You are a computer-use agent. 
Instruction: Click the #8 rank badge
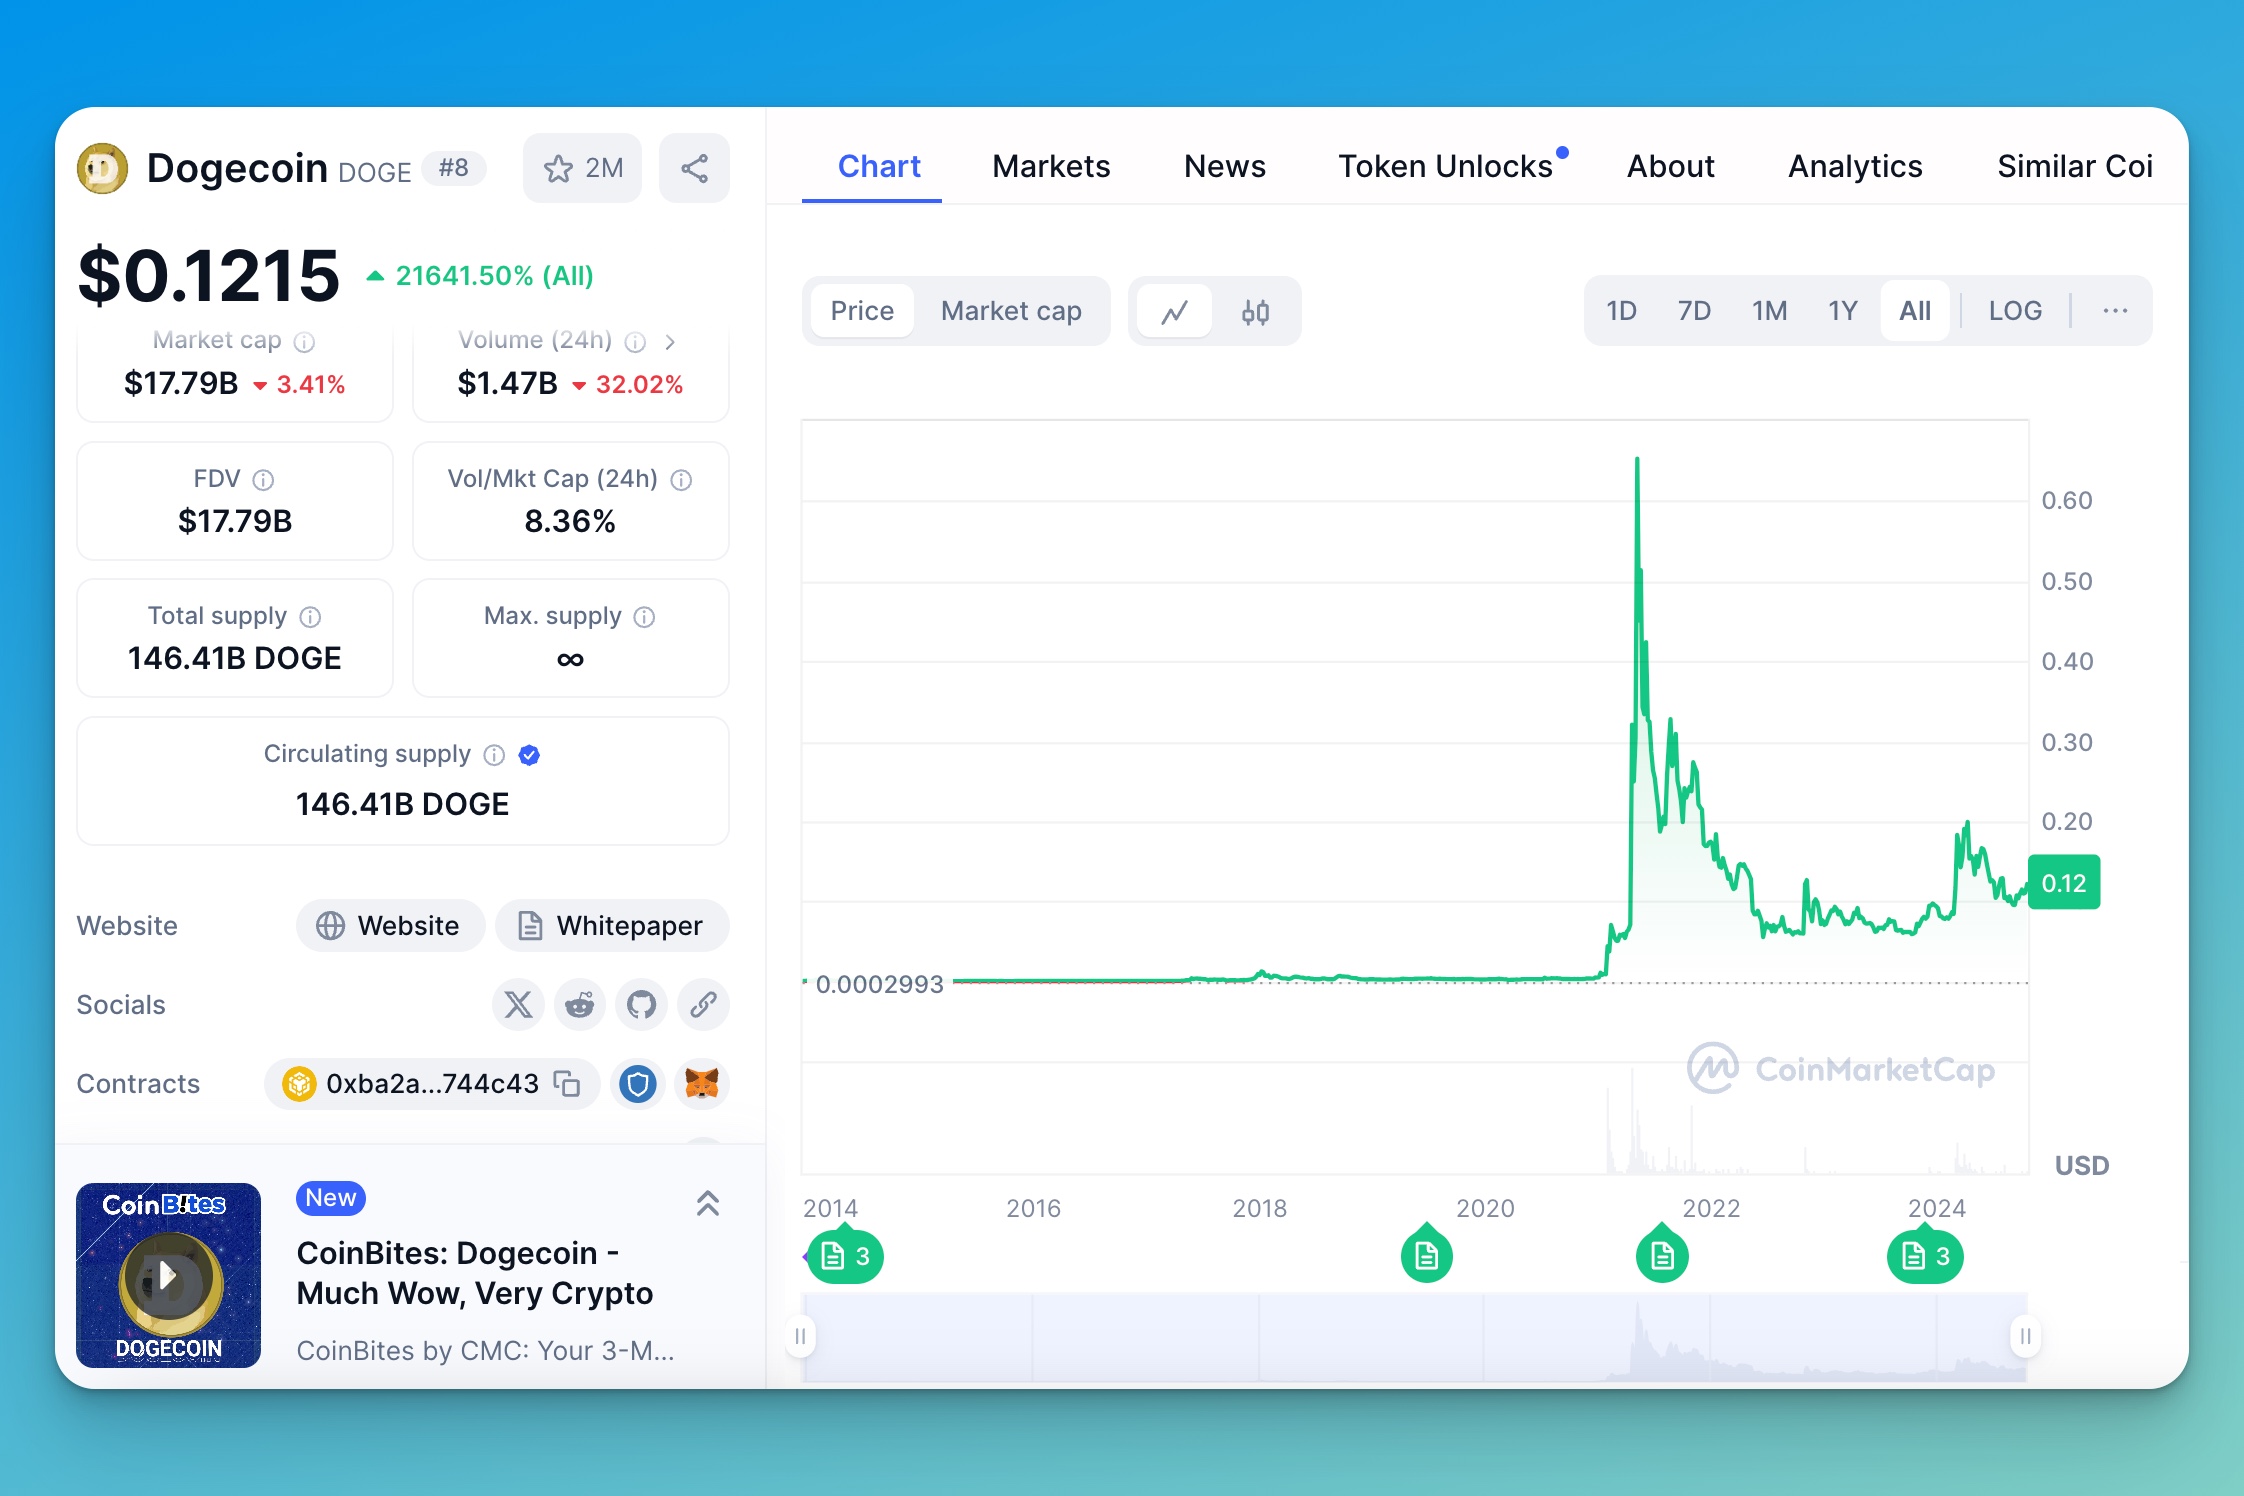pyautogui.click(x=454, y=168)
